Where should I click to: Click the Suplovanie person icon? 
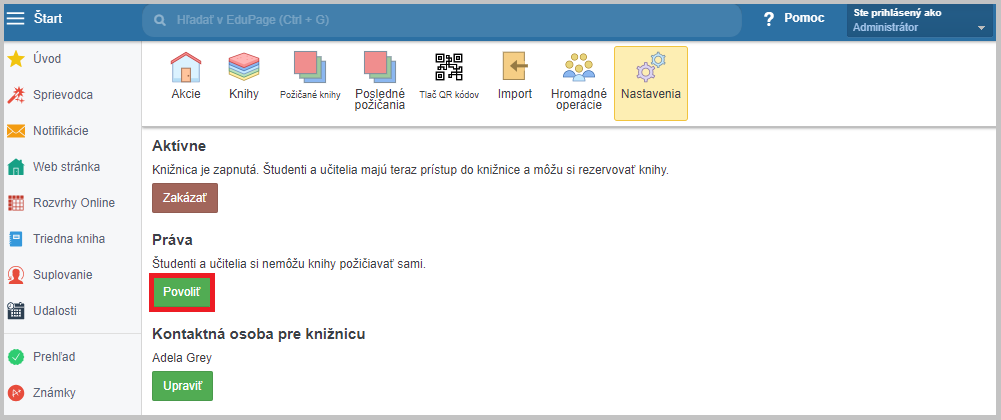(15, 275)
